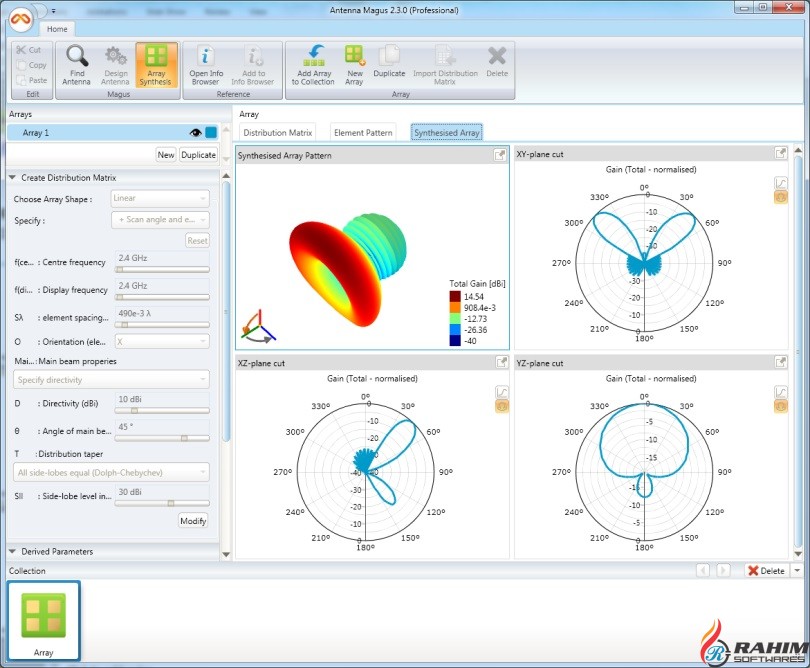Image resolution: width=810 pixels, height=668 pixels.
Task: Click the Directivity (dBi) slider
Action: coord(162,410)
